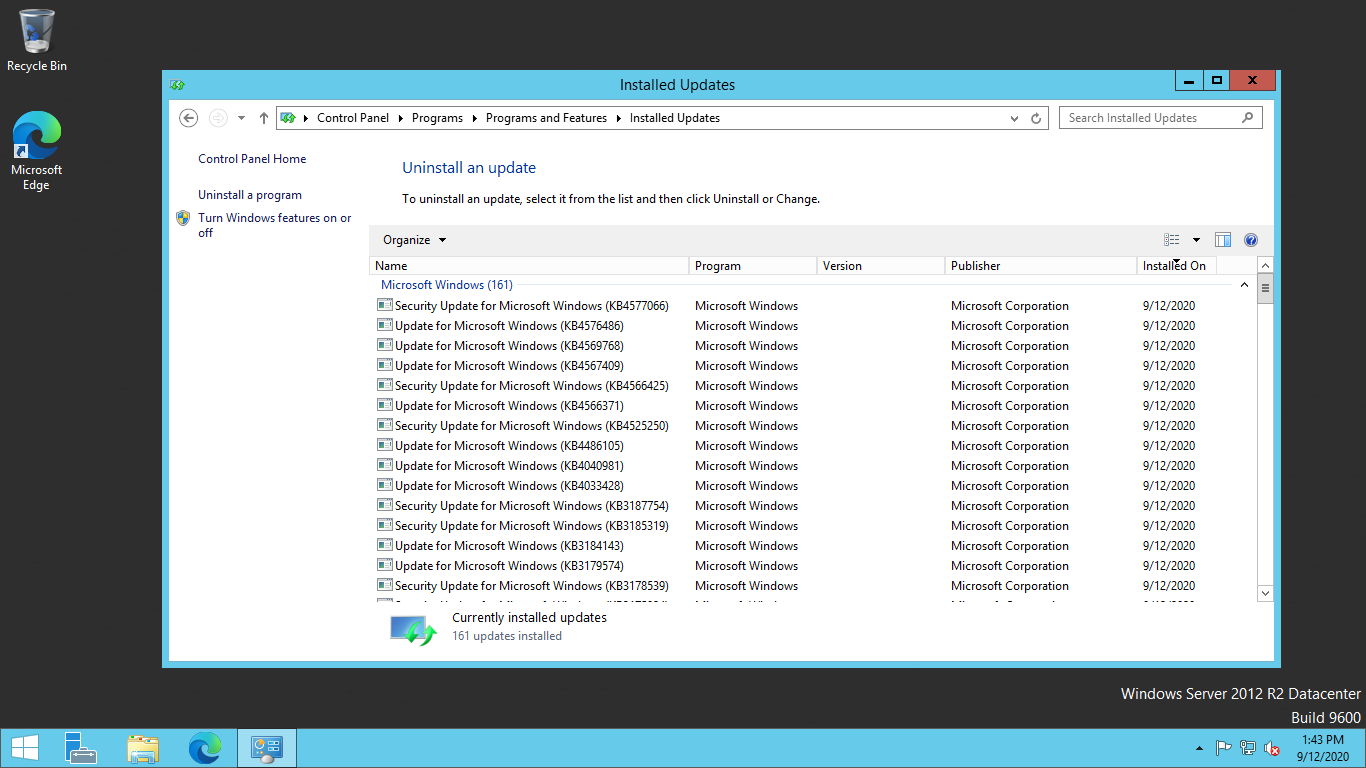Sort by the Program column header
This screenshot has width=1366, height=768.
coord(753,266)
